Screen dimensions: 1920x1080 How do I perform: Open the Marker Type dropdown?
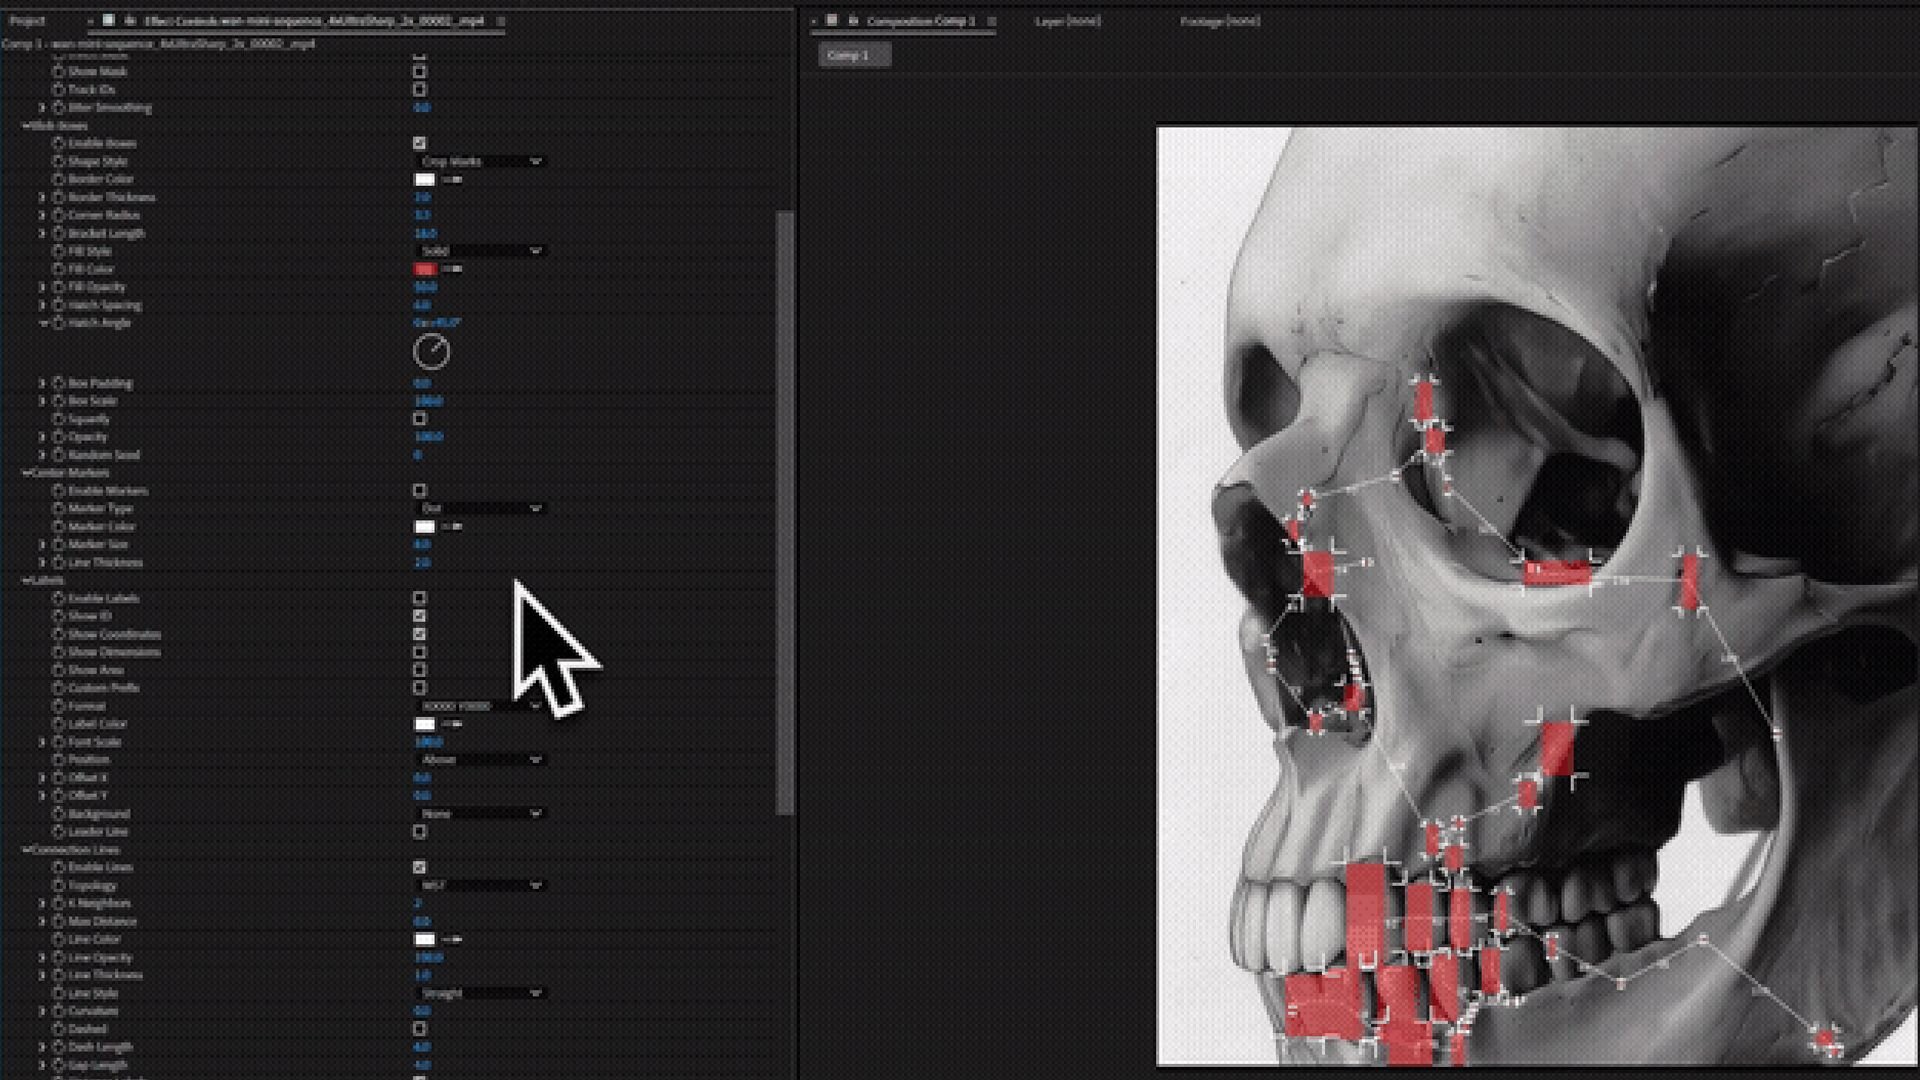point(480,509)
